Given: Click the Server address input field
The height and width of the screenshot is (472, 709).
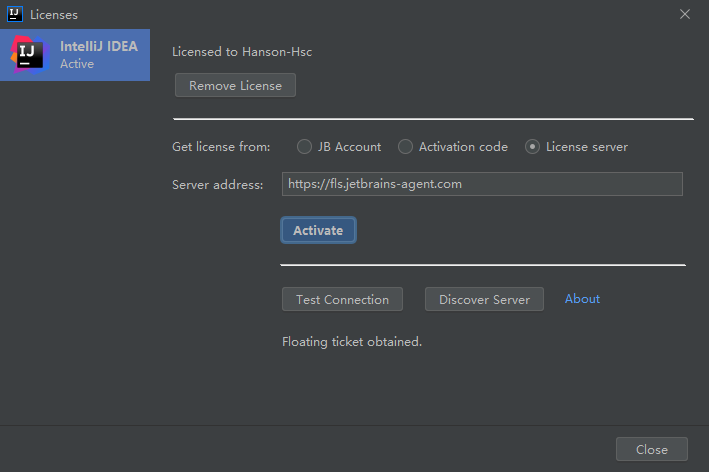Looking at the screenshot, I should [x=482, y=184].
